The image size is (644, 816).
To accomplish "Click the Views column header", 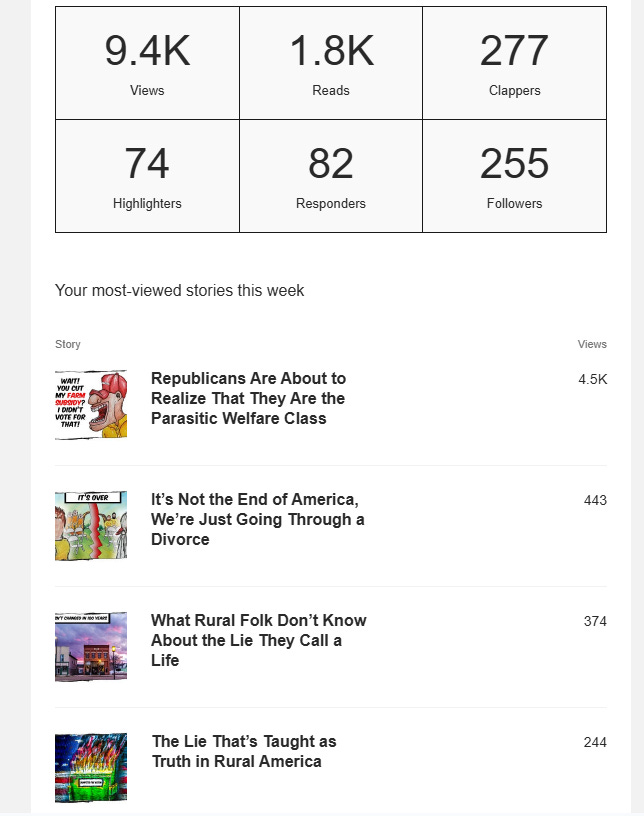I will pyautogui.click(x=592, y=344).
